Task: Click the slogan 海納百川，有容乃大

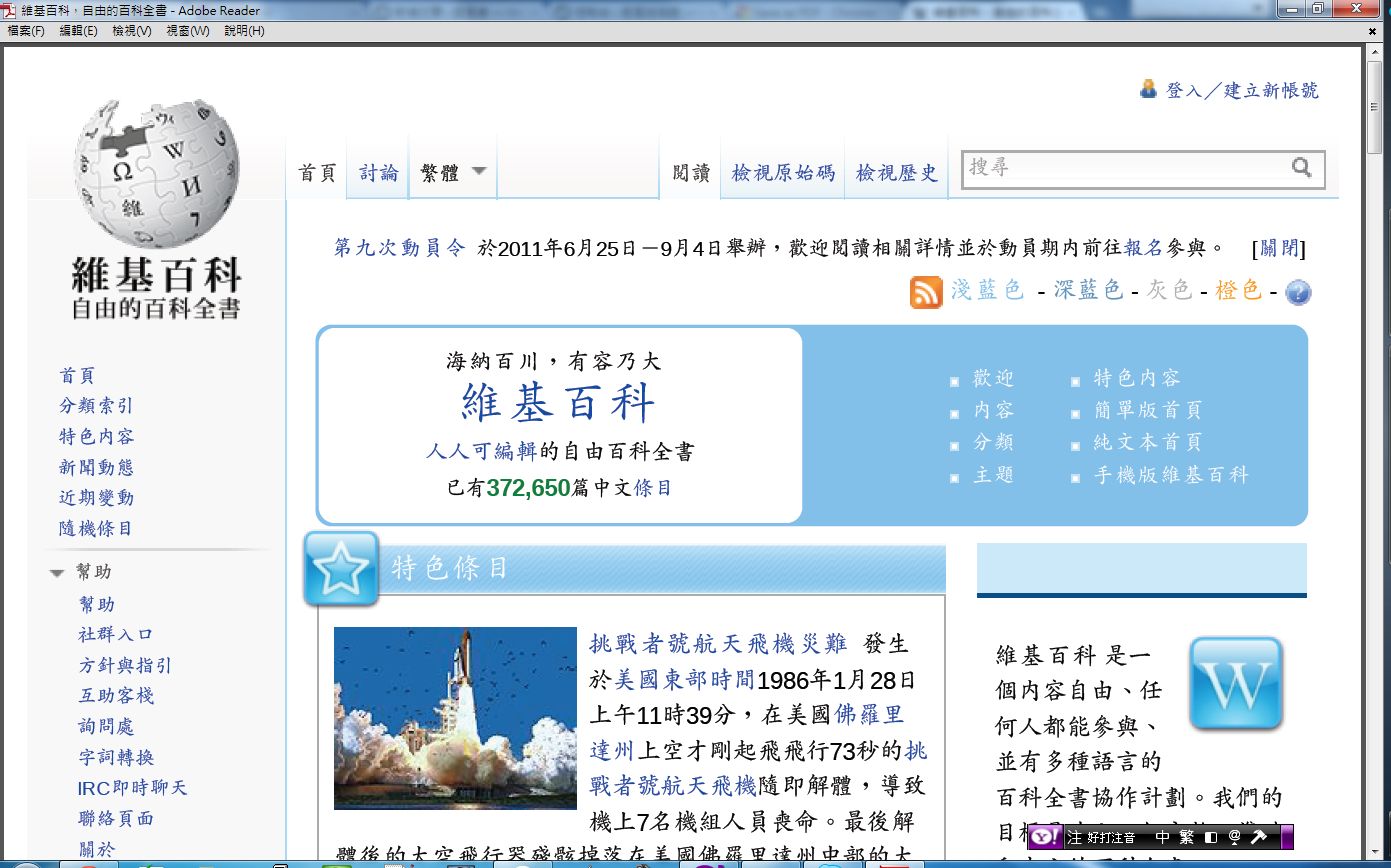Action: click(x=553, y=361)
